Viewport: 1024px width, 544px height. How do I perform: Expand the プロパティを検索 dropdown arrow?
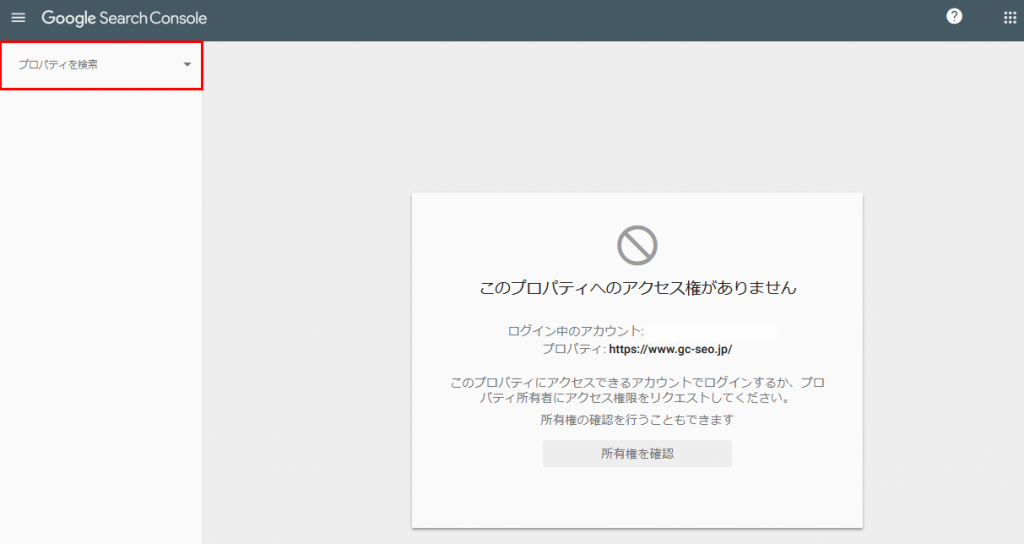(x=187, y=65)
